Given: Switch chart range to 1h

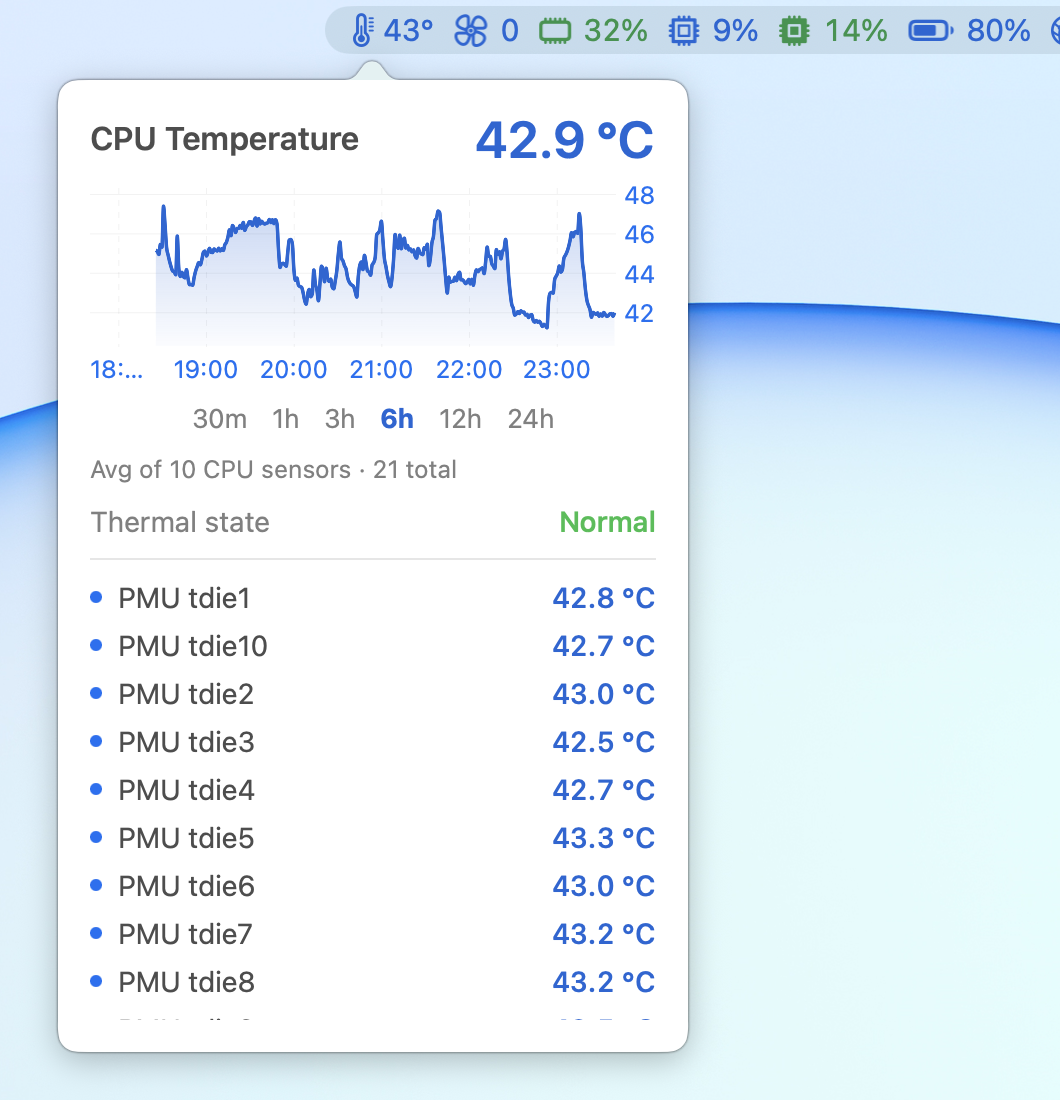Looking at the screenshot, I should click(286, 419).
